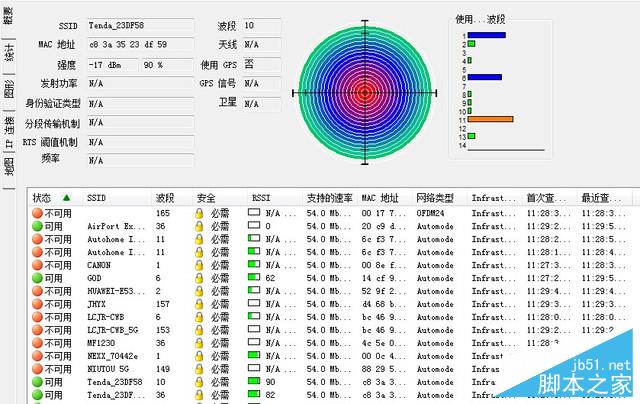Click signal bar icon in Tenda_23DF58 row

[254, 381]
